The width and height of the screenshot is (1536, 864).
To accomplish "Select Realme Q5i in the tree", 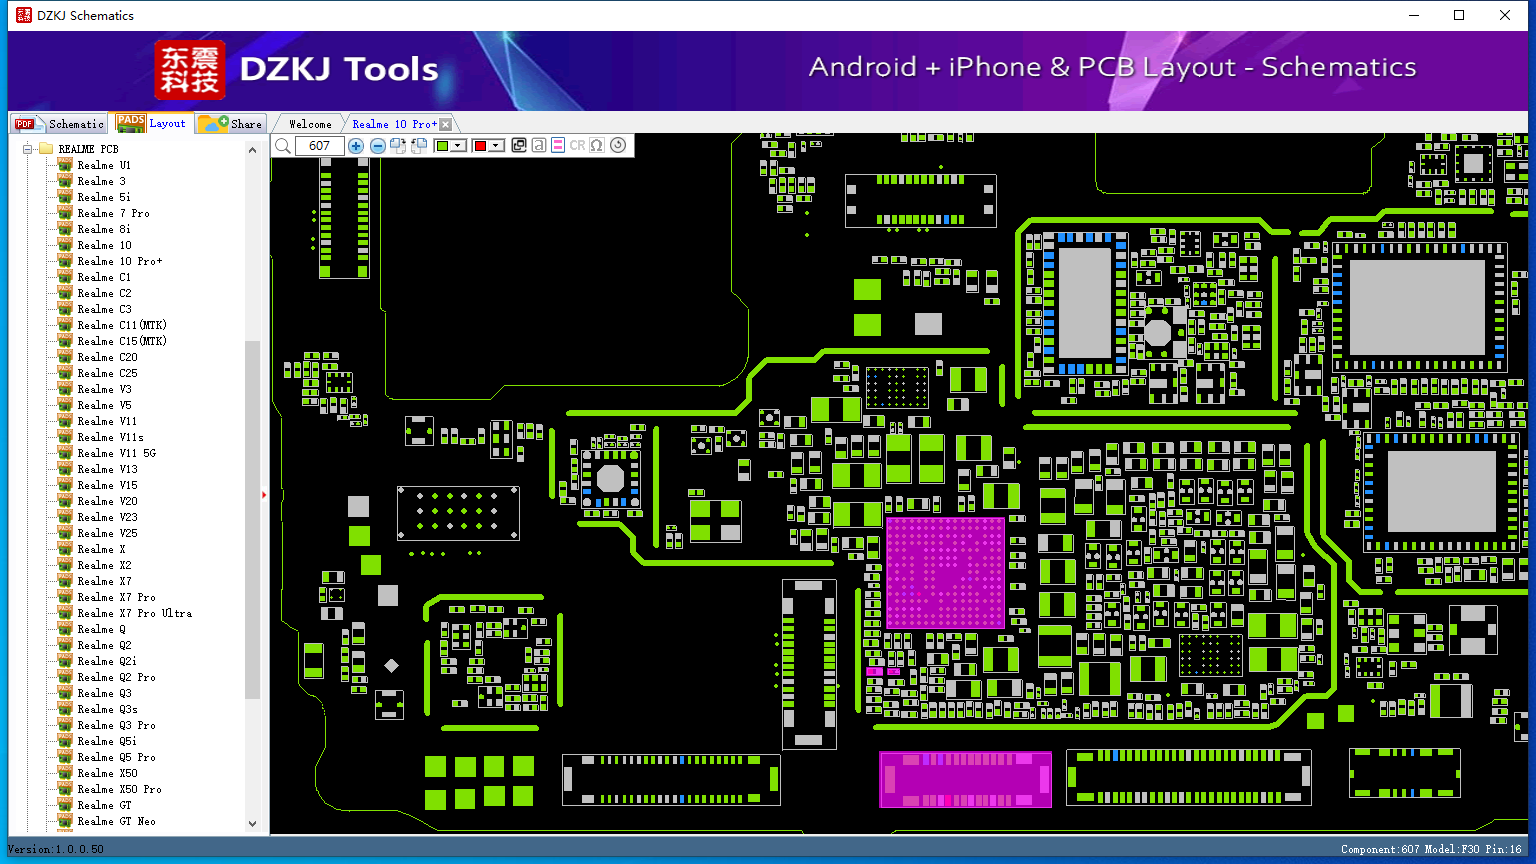I will (x=108, y=741).
